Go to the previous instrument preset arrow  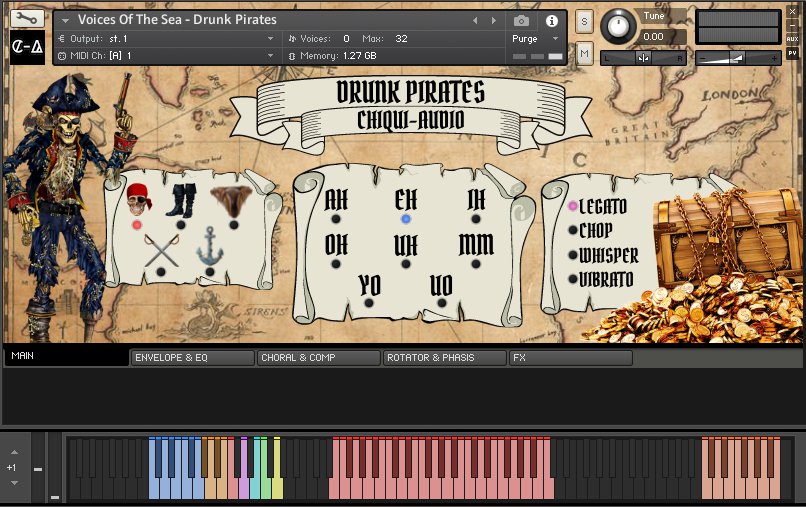475,21
